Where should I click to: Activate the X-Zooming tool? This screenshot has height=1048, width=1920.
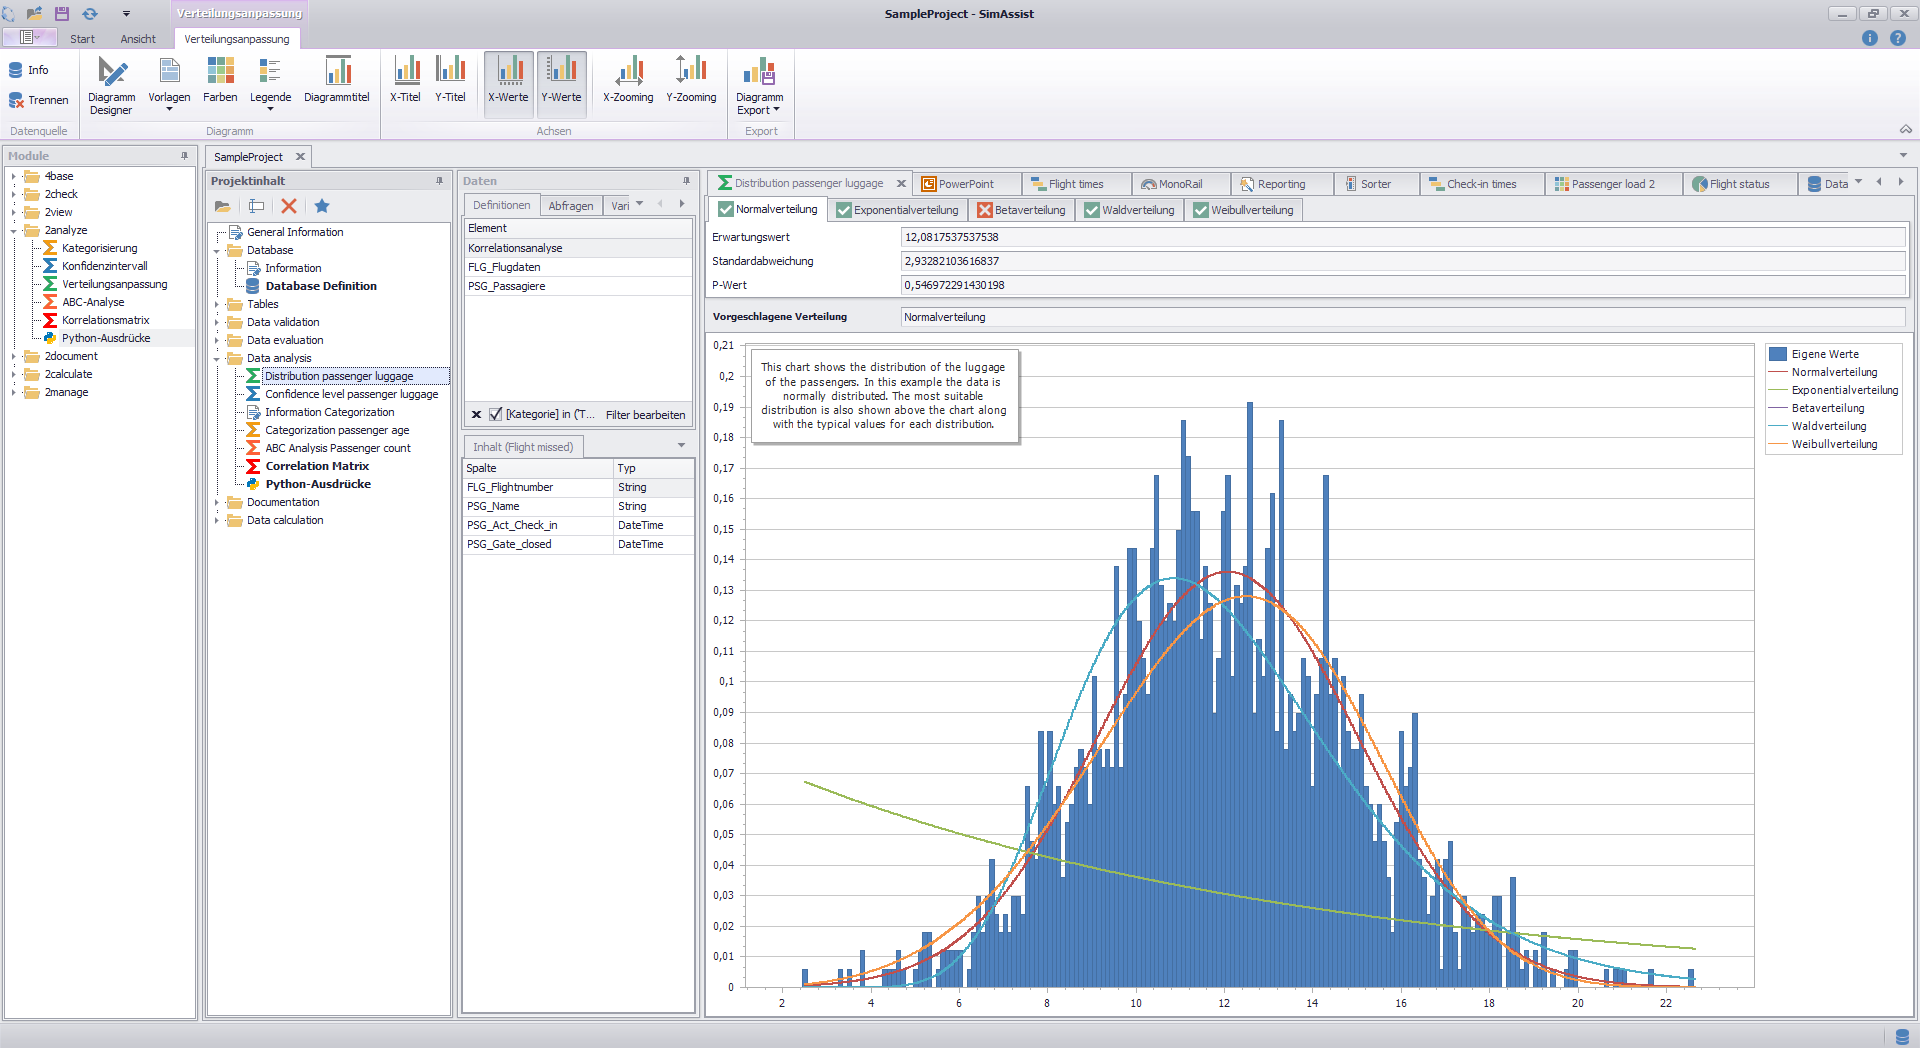(x=628, y=84)
